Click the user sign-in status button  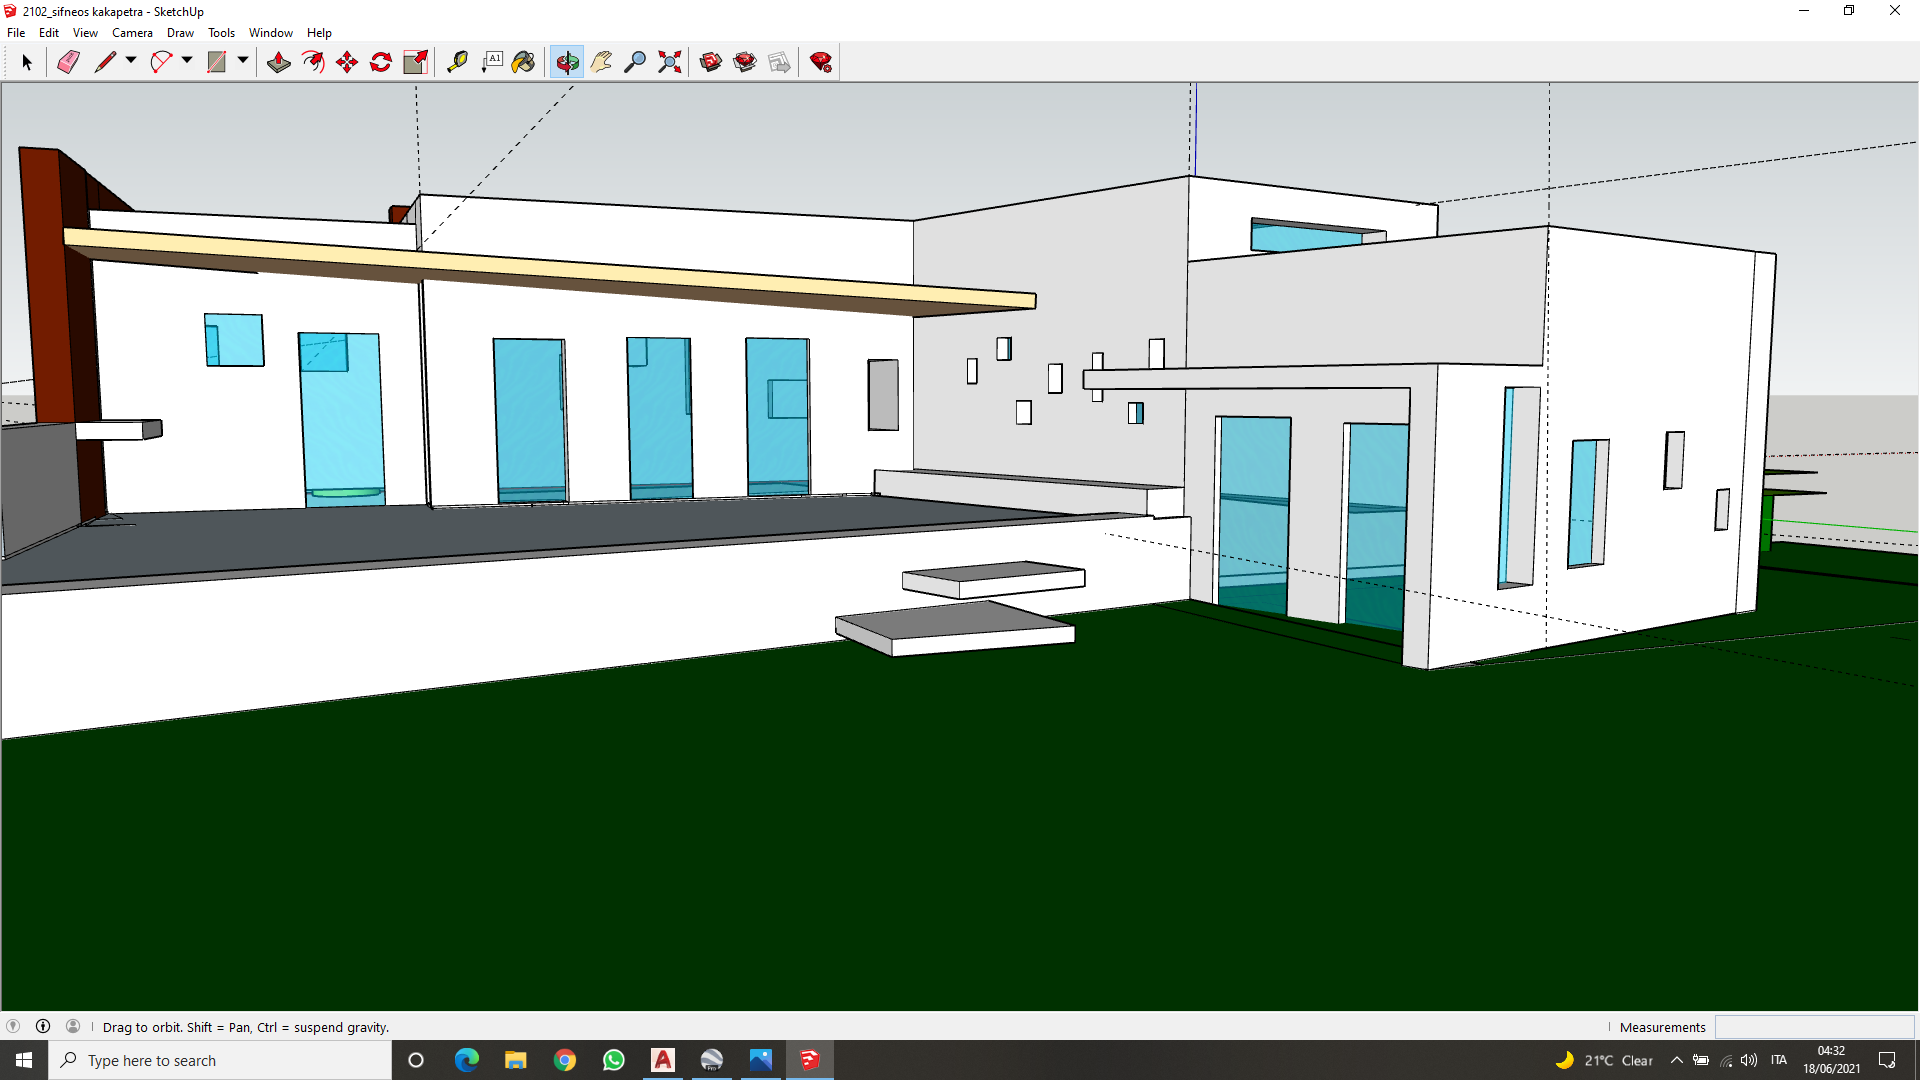click(73, 1026)
